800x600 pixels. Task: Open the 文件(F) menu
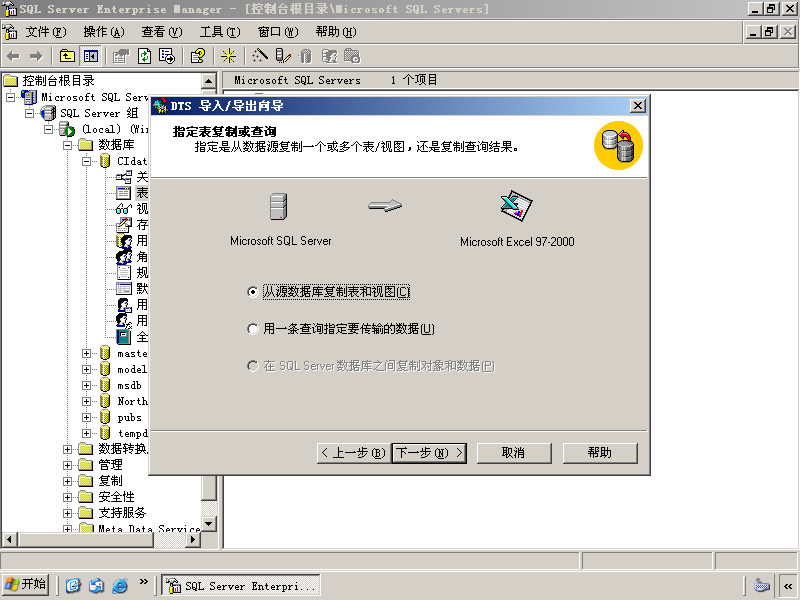[46, 32]
